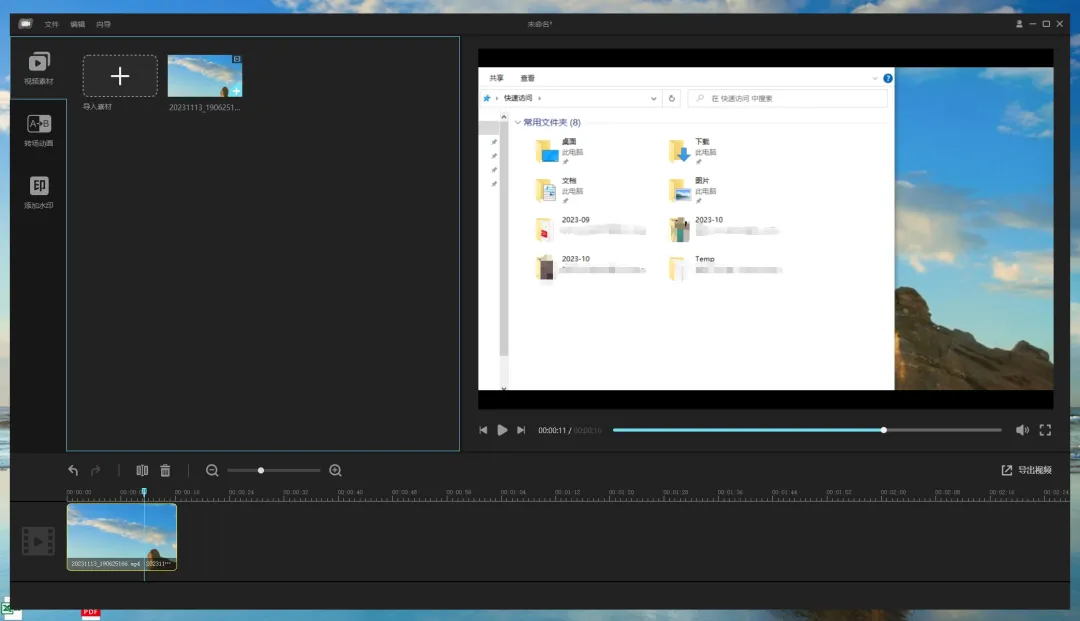Open the user account icon
Screen dimensions: 1080x621
pyautogui.click(x=1019, y=24)
